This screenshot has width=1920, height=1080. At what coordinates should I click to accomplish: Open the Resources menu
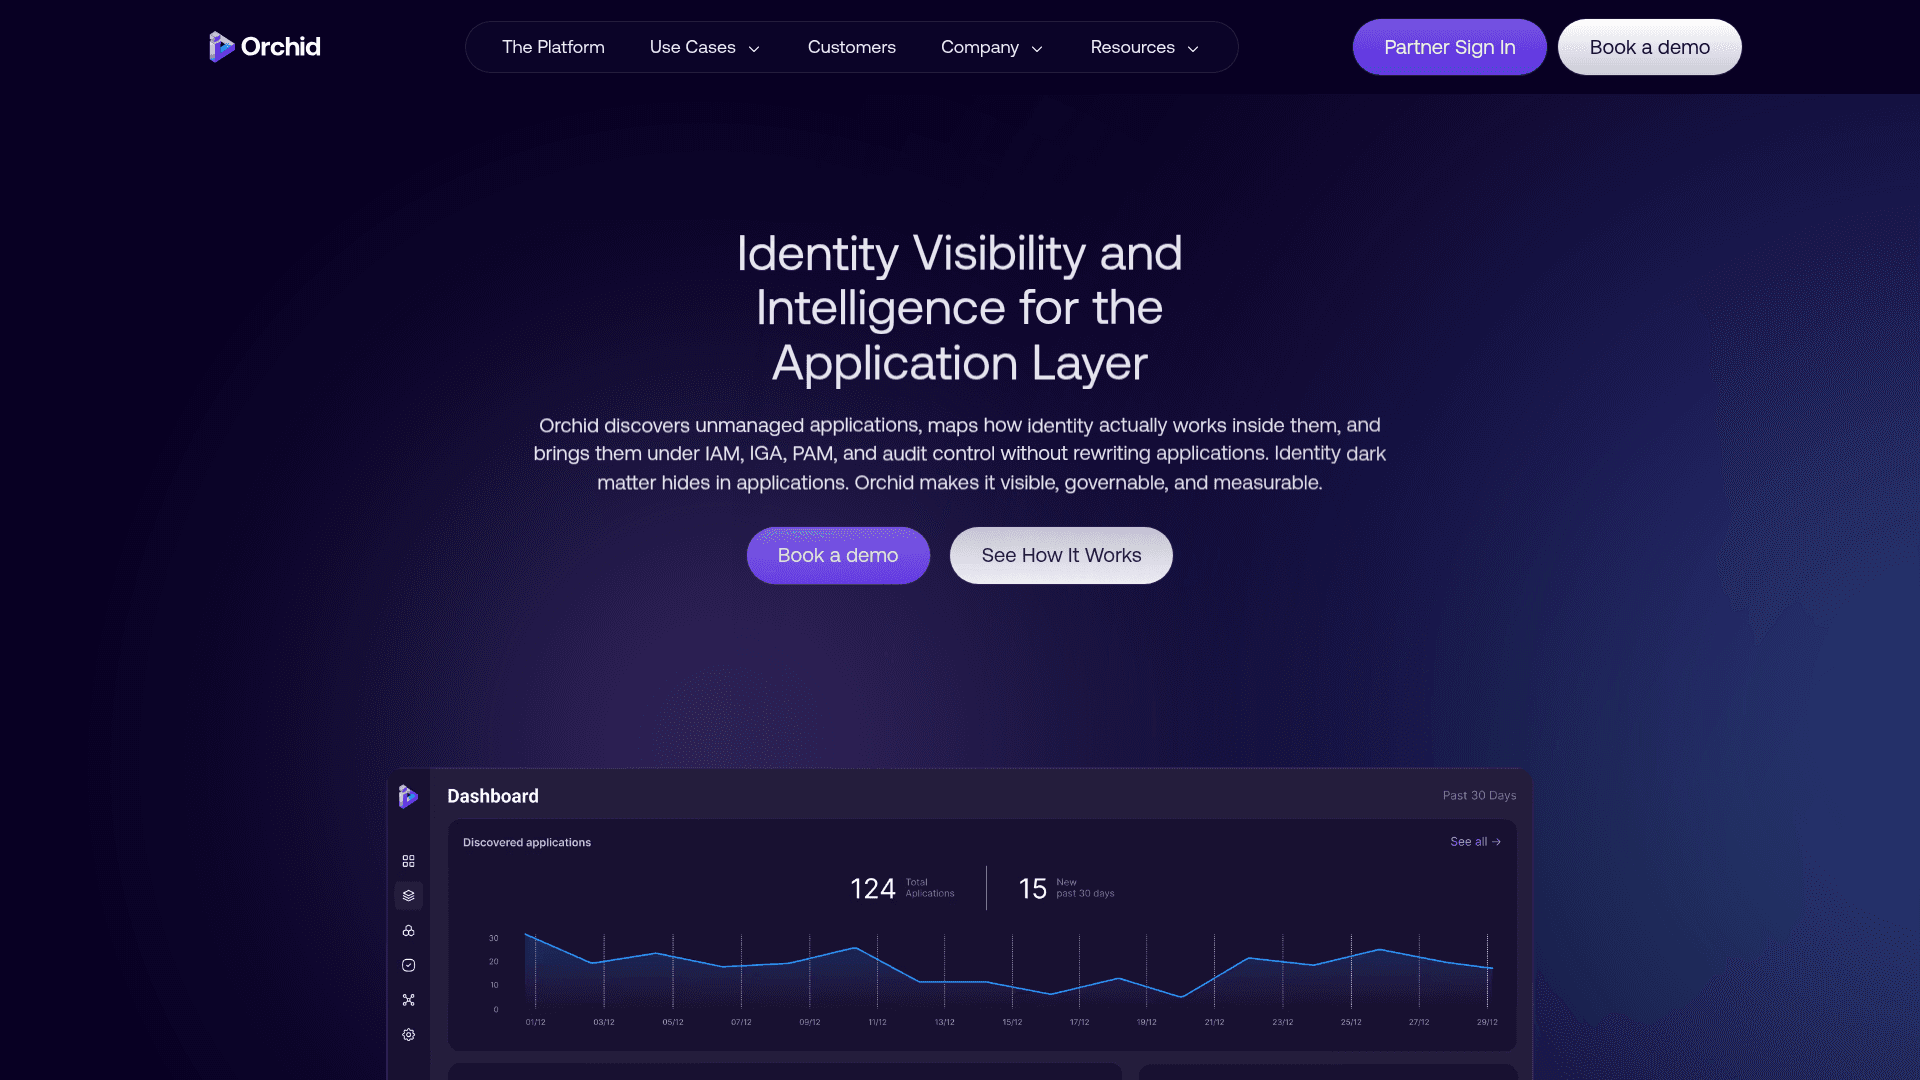[1132, 47]
